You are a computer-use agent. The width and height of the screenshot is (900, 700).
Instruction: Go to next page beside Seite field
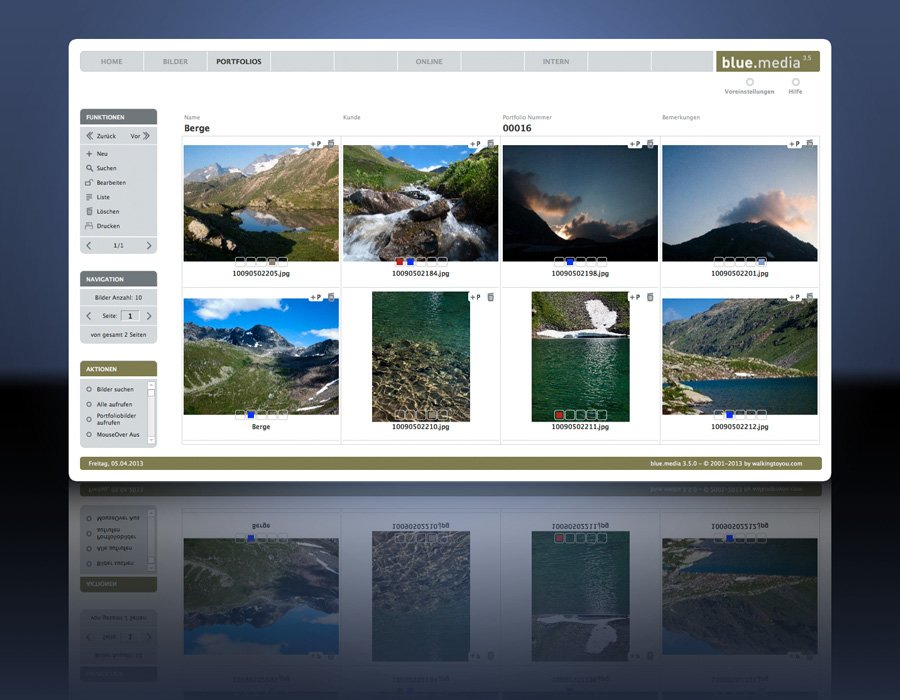coord(149,316)
